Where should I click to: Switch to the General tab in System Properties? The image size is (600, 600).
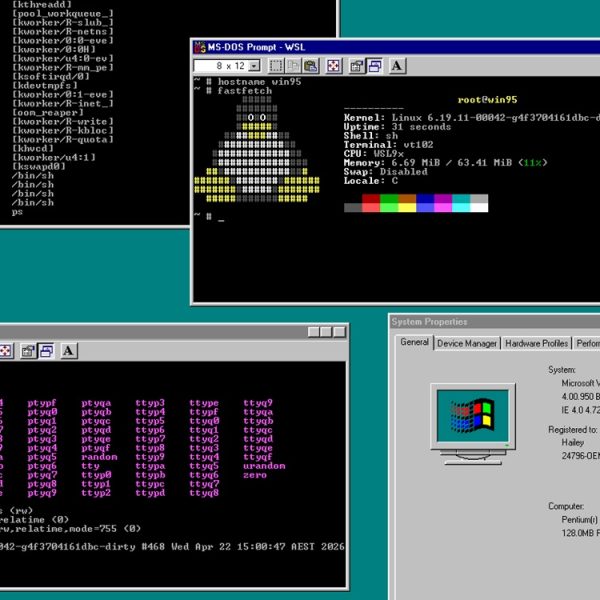414,342
